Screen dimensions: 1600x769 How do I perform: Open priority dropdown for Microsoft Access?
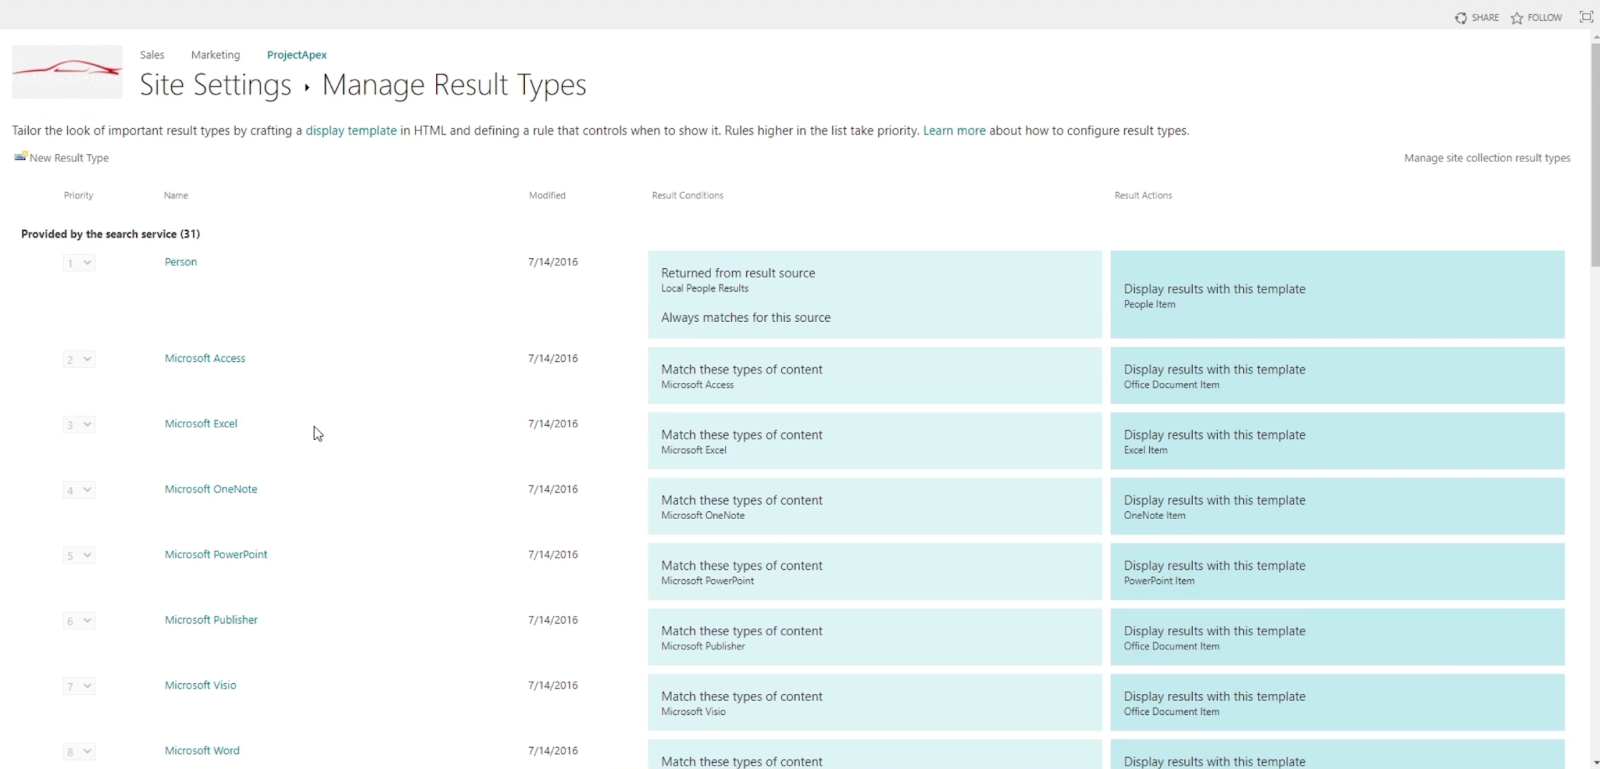click(79, 359)
